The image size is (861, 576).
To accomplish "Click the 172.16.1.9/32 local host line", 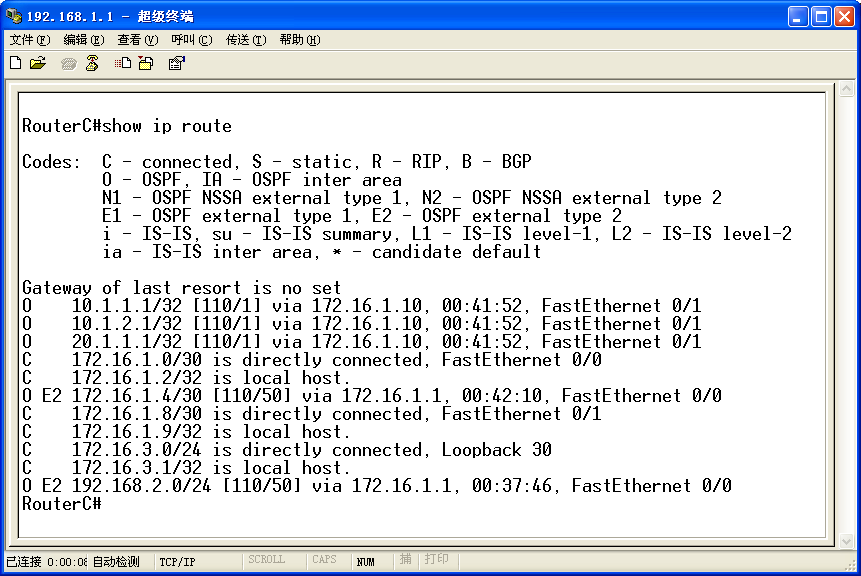I will click(186, 432).
